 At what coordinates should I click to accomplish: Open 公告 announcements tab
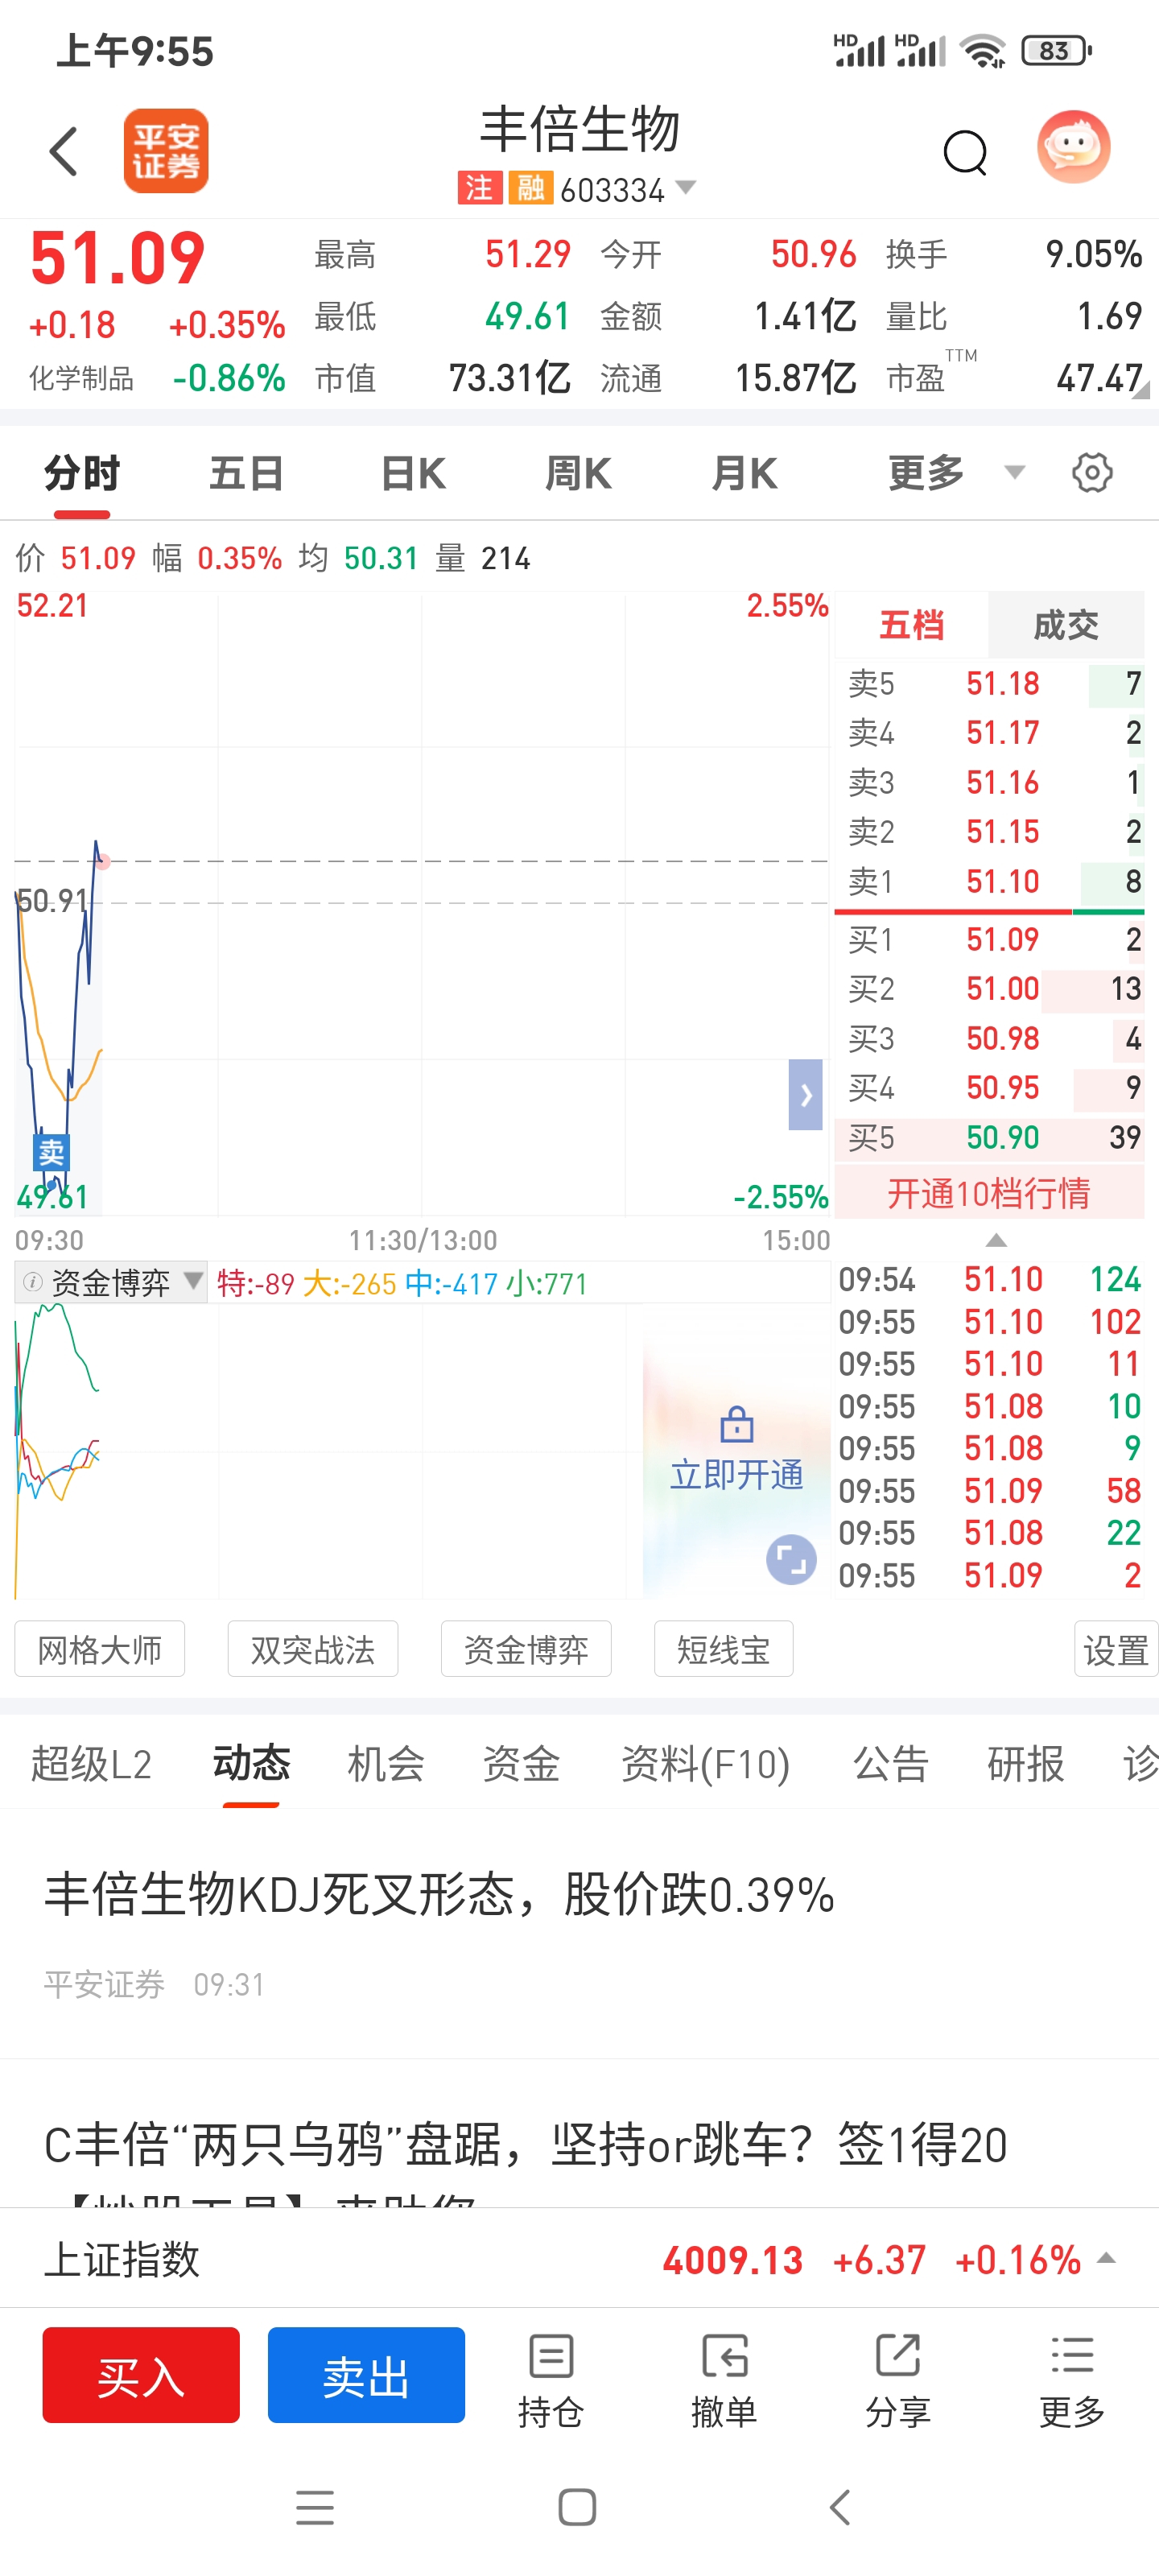click(x=890, y=1764)
